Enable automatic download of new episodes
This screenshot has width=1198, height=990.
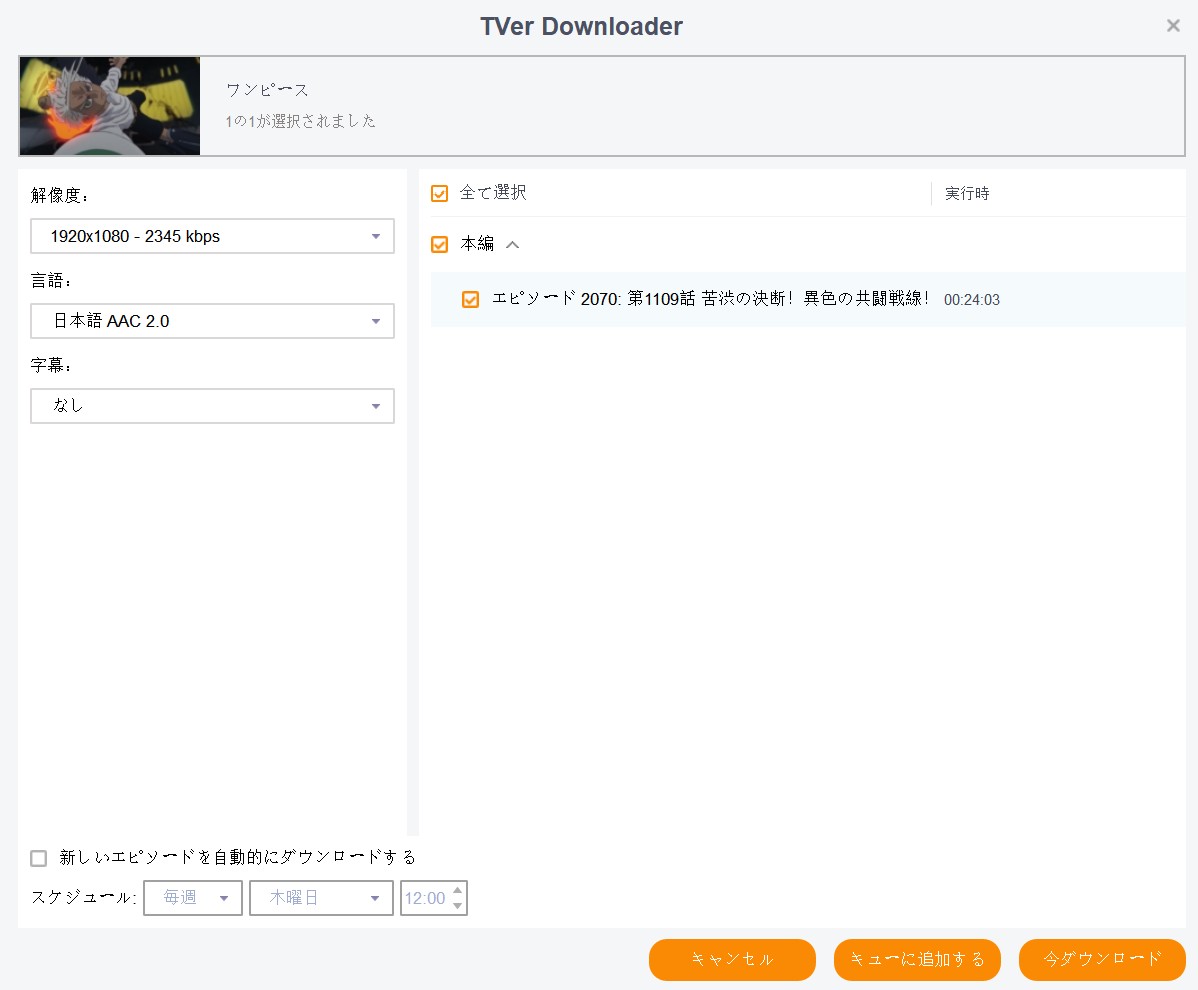point(38,857)
